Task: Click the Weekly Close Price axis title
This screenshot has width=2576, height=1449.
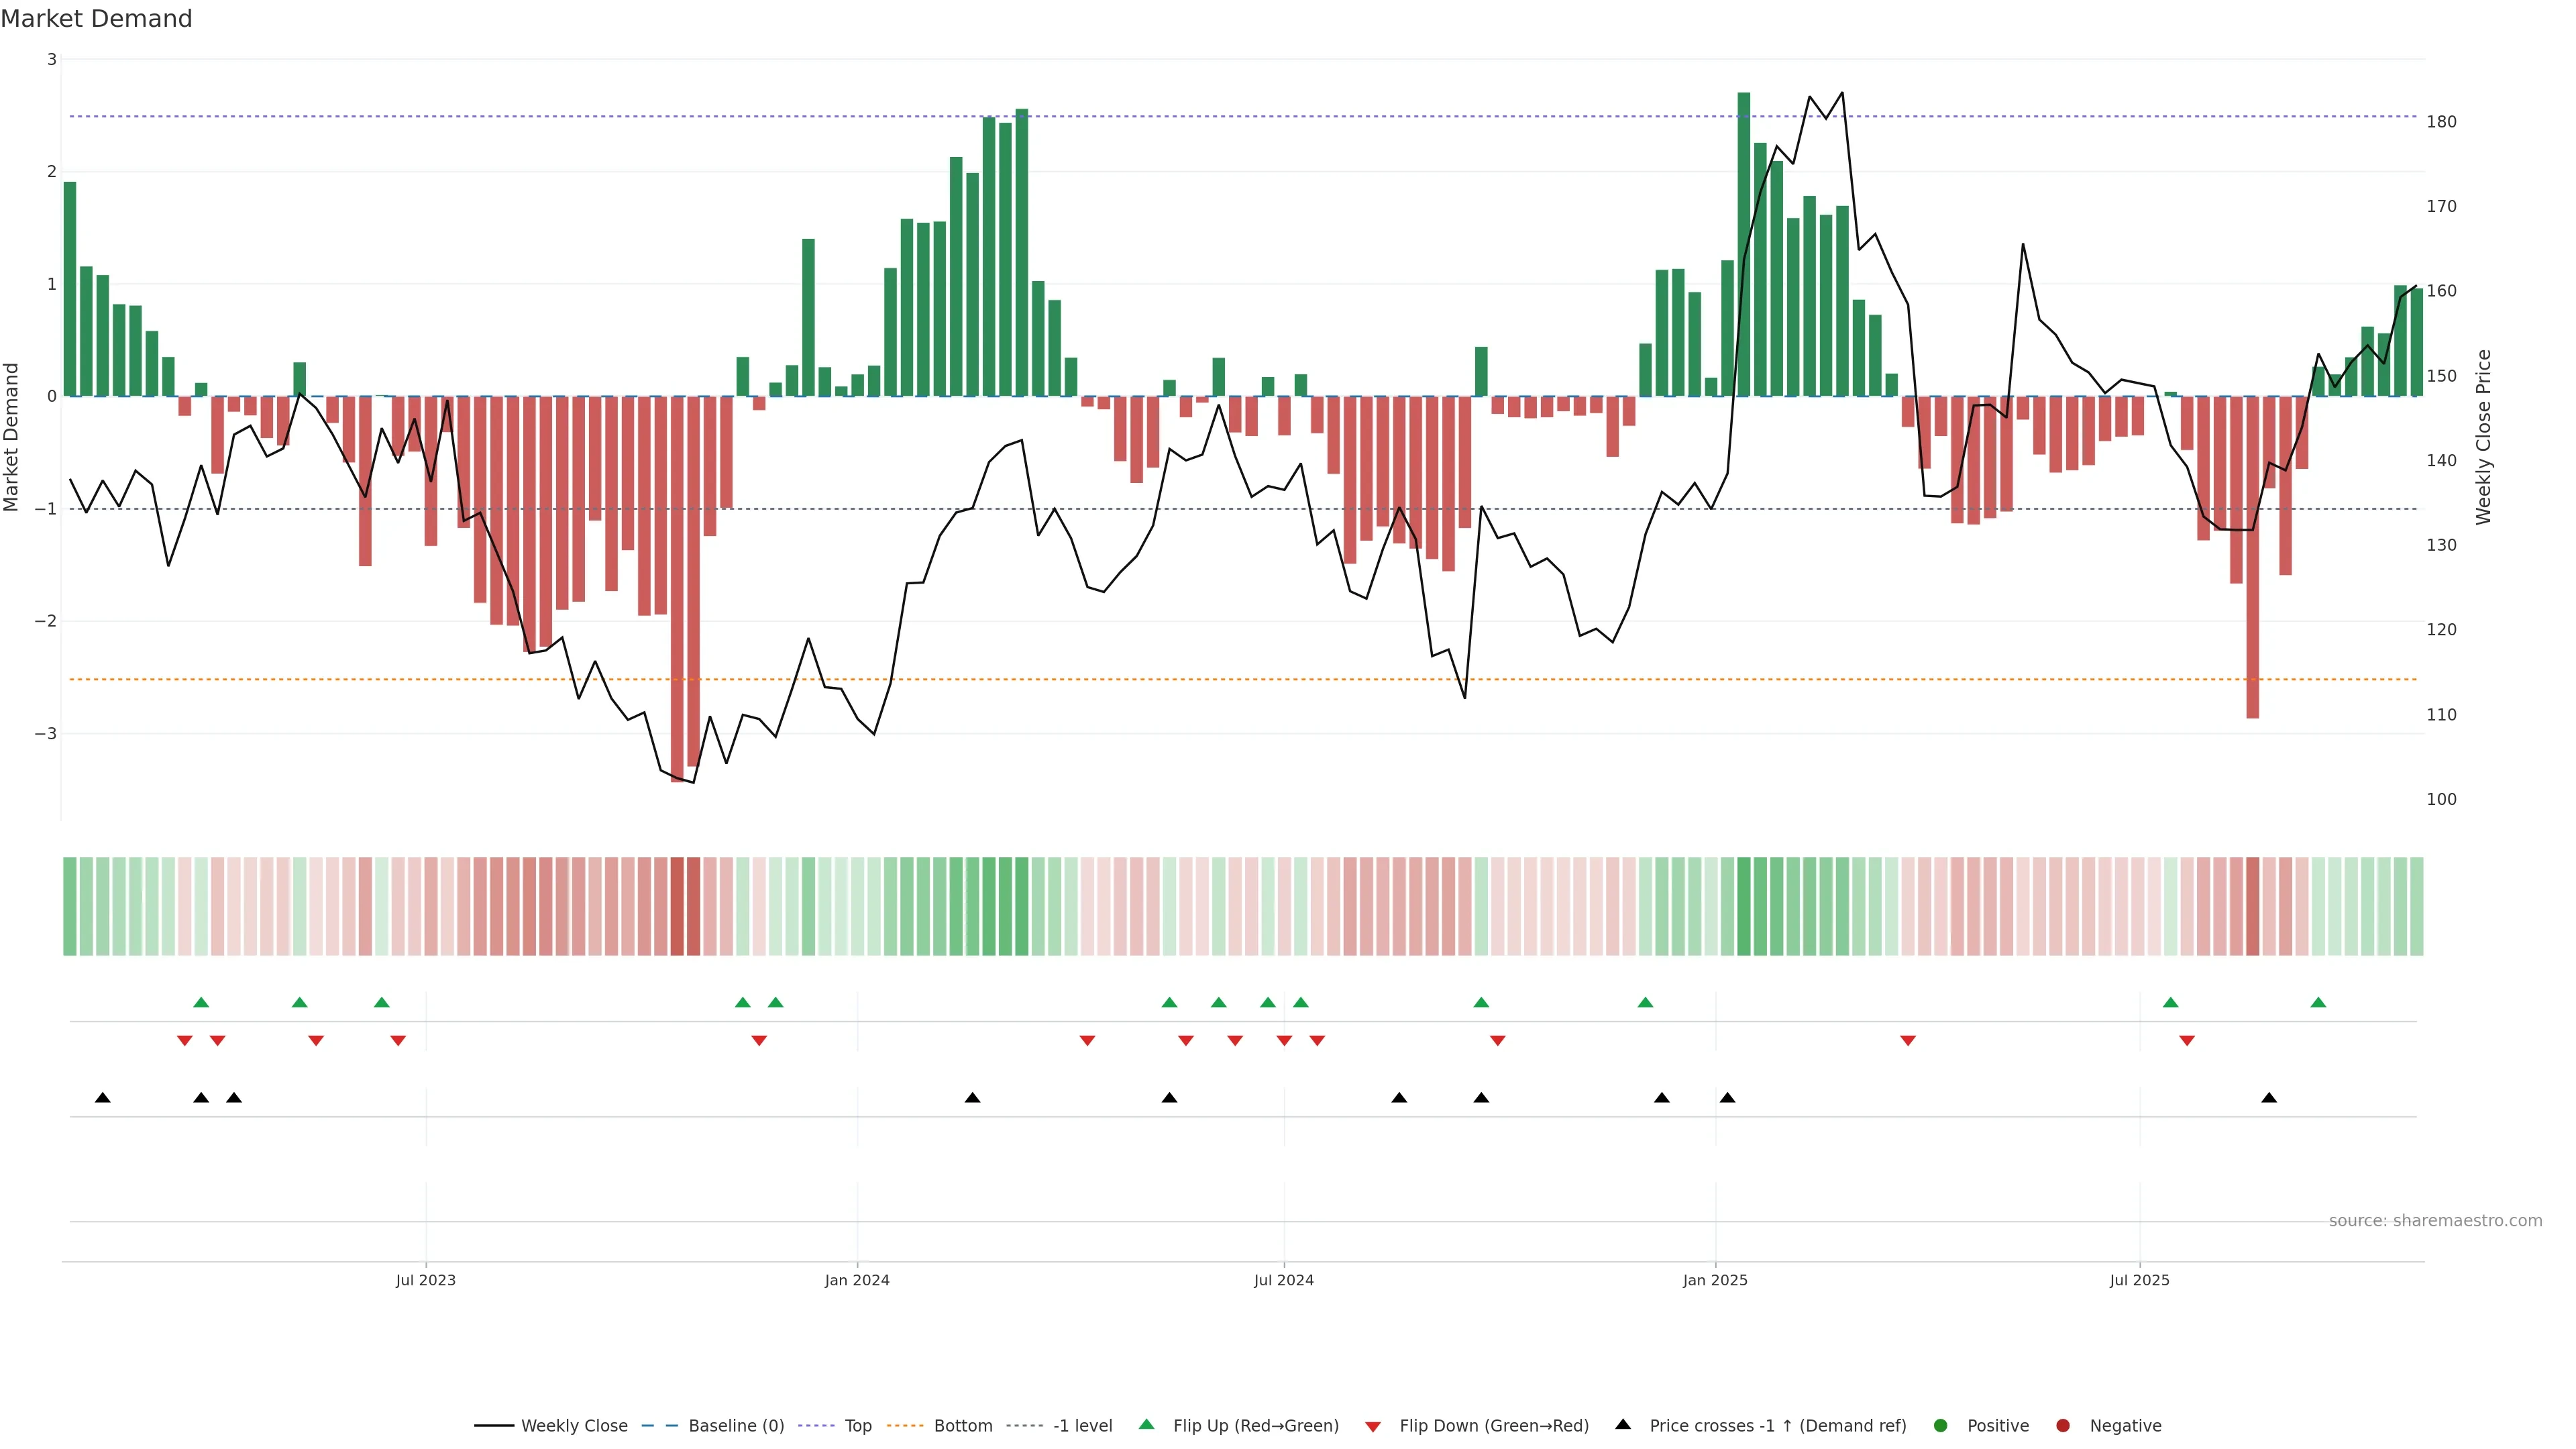Action: click(2484, 437)
